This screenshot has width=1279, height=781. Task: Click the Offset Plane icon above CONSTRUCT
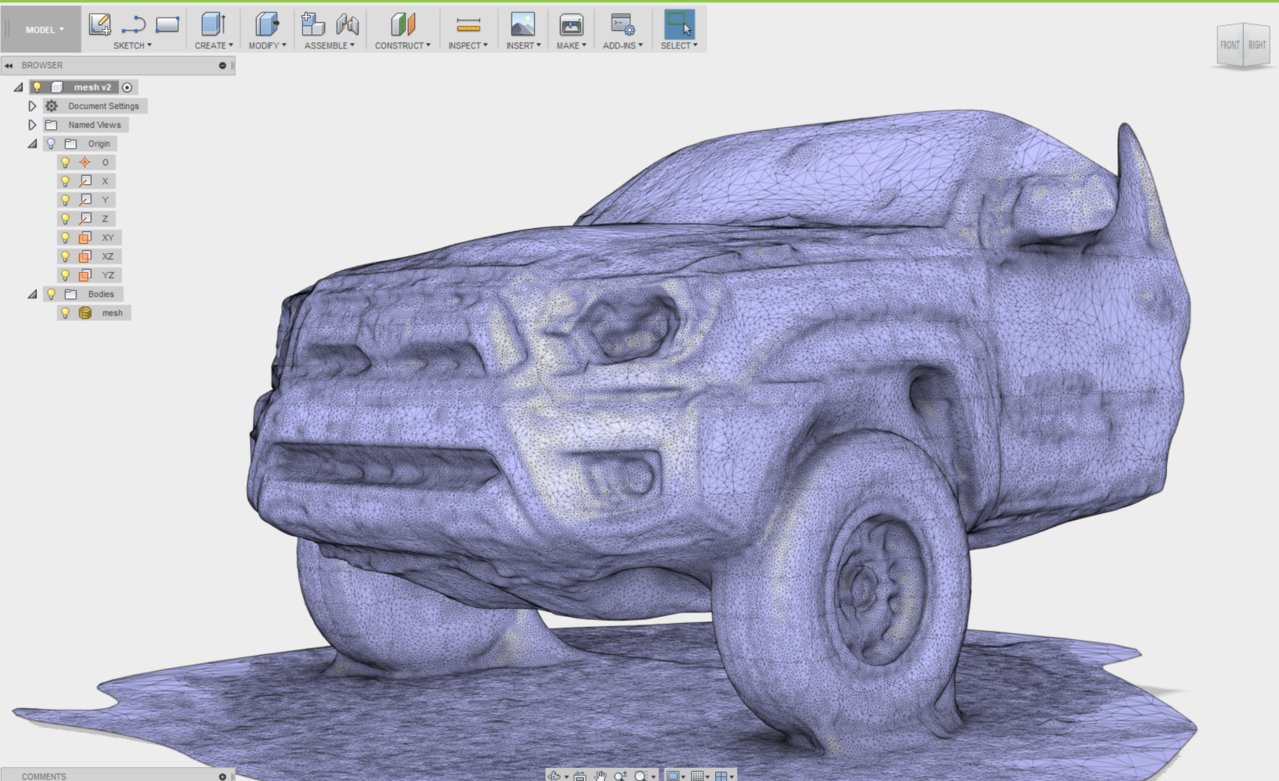403,24
